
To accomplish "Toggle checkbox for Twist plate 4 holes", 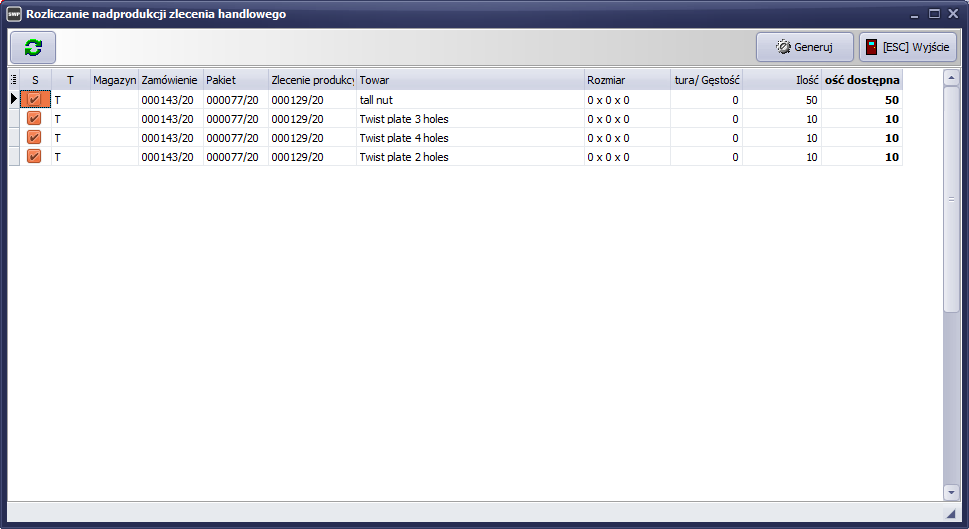I will [x=34, y=137].
